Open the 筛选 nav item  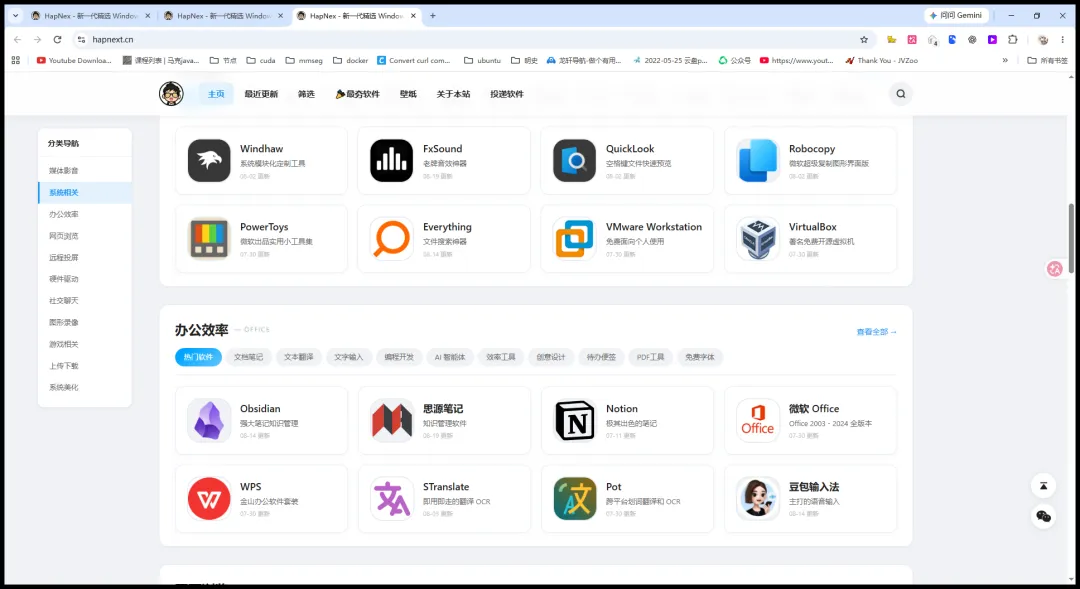point(307,94)
